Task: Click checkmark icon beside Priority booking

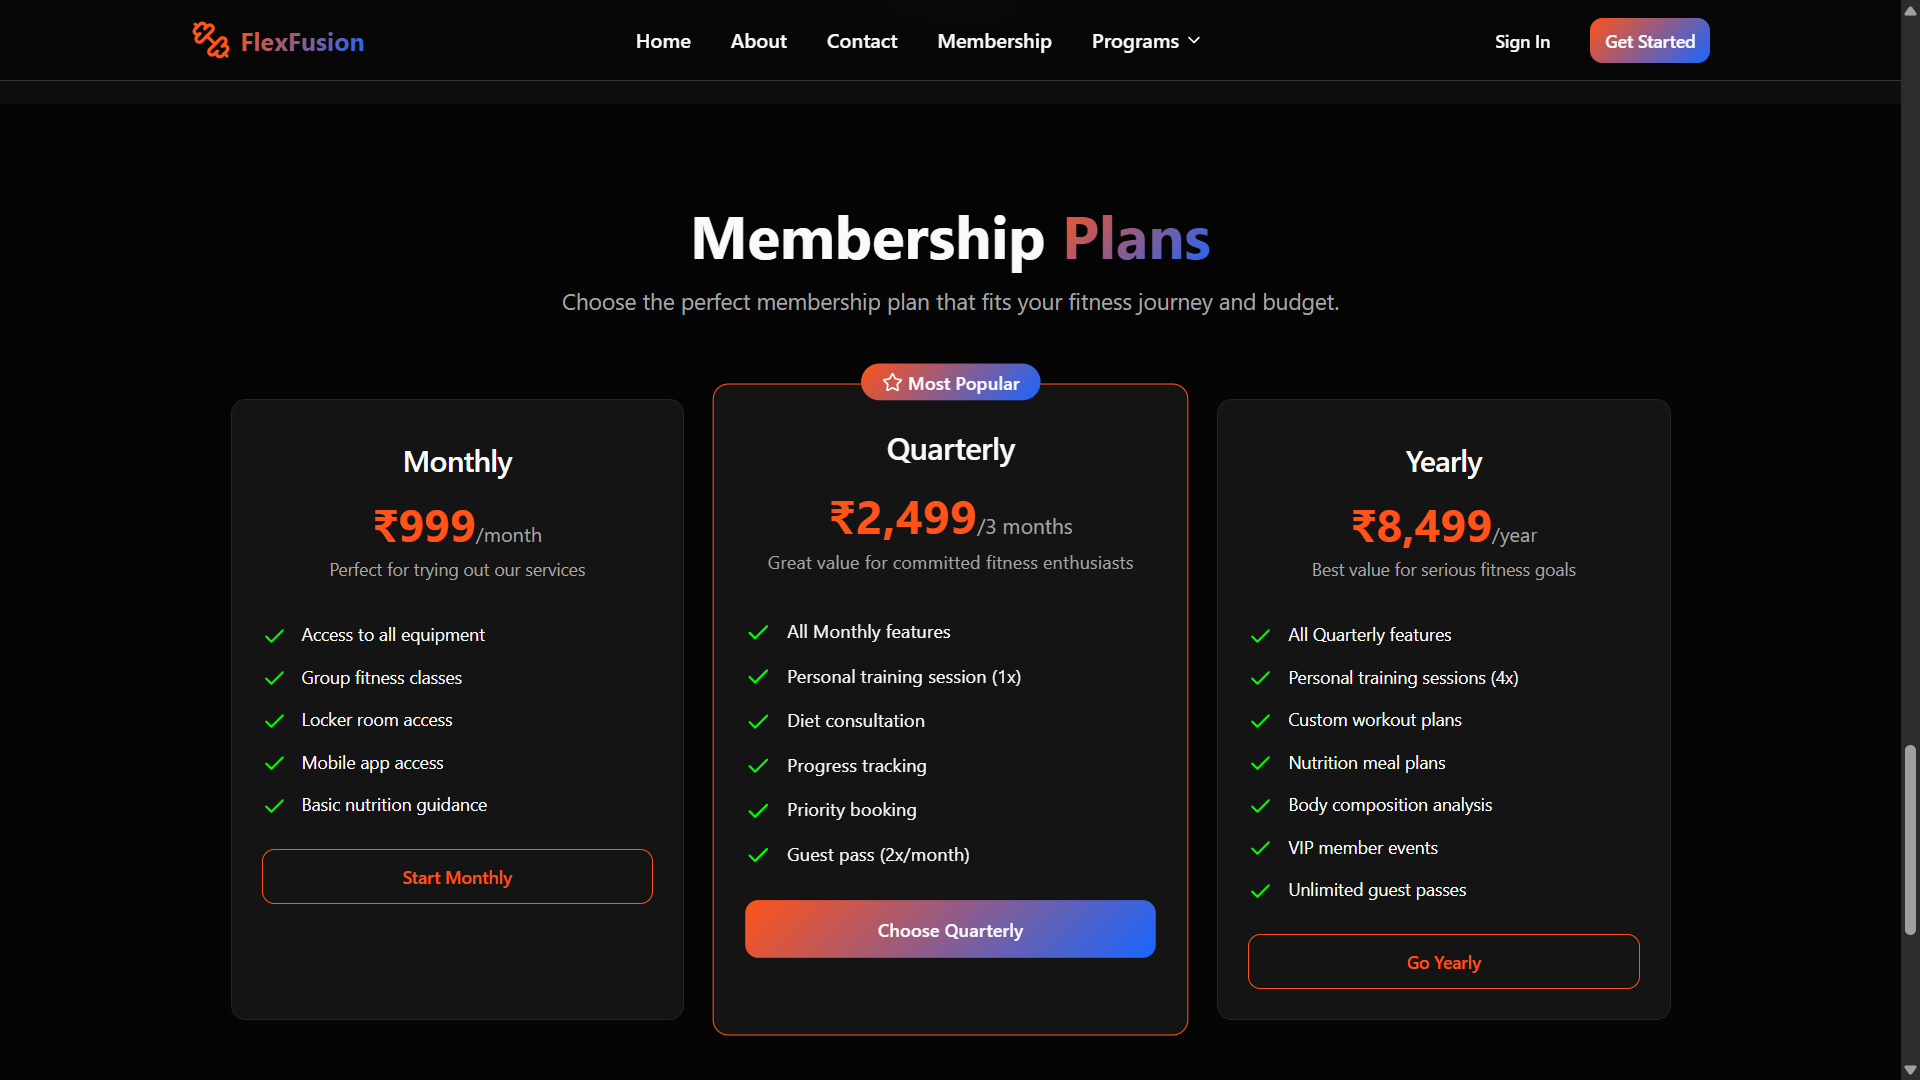Action: [x=759, y=811]
